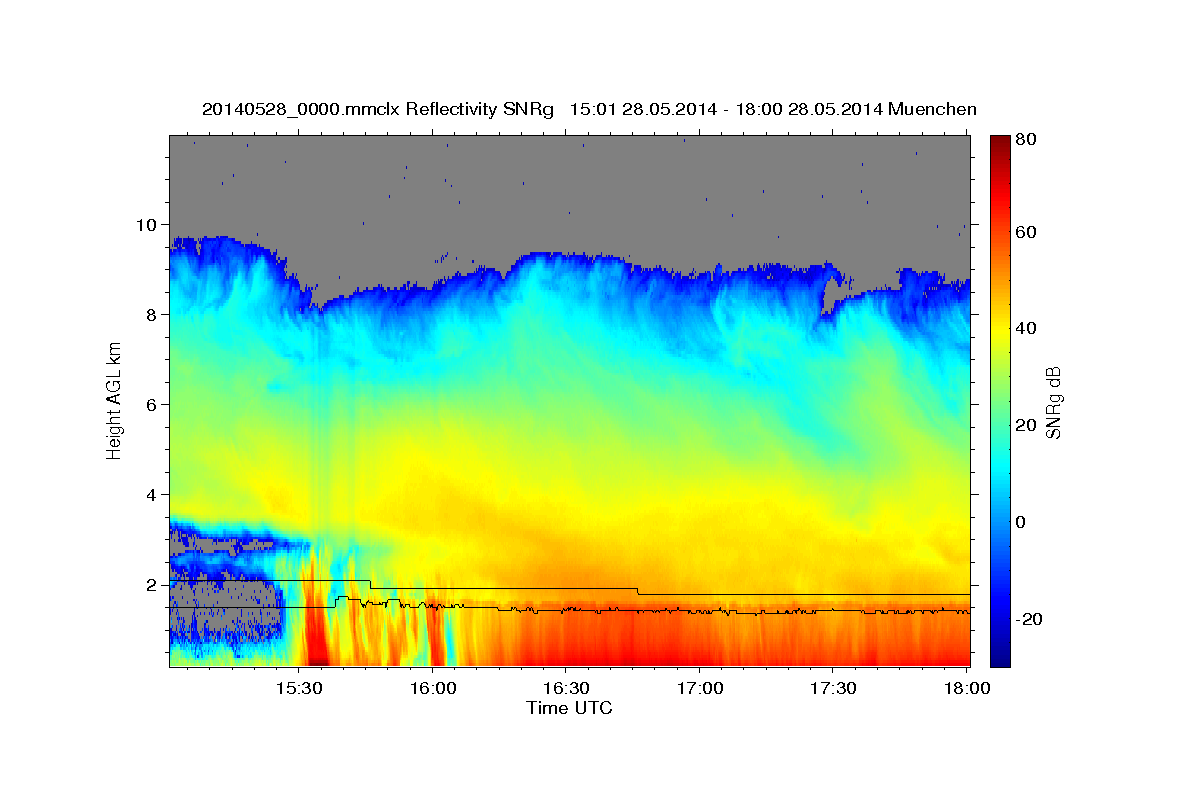Click the colorbar value 20
Screen dimensions: 1200x800
1027,425
